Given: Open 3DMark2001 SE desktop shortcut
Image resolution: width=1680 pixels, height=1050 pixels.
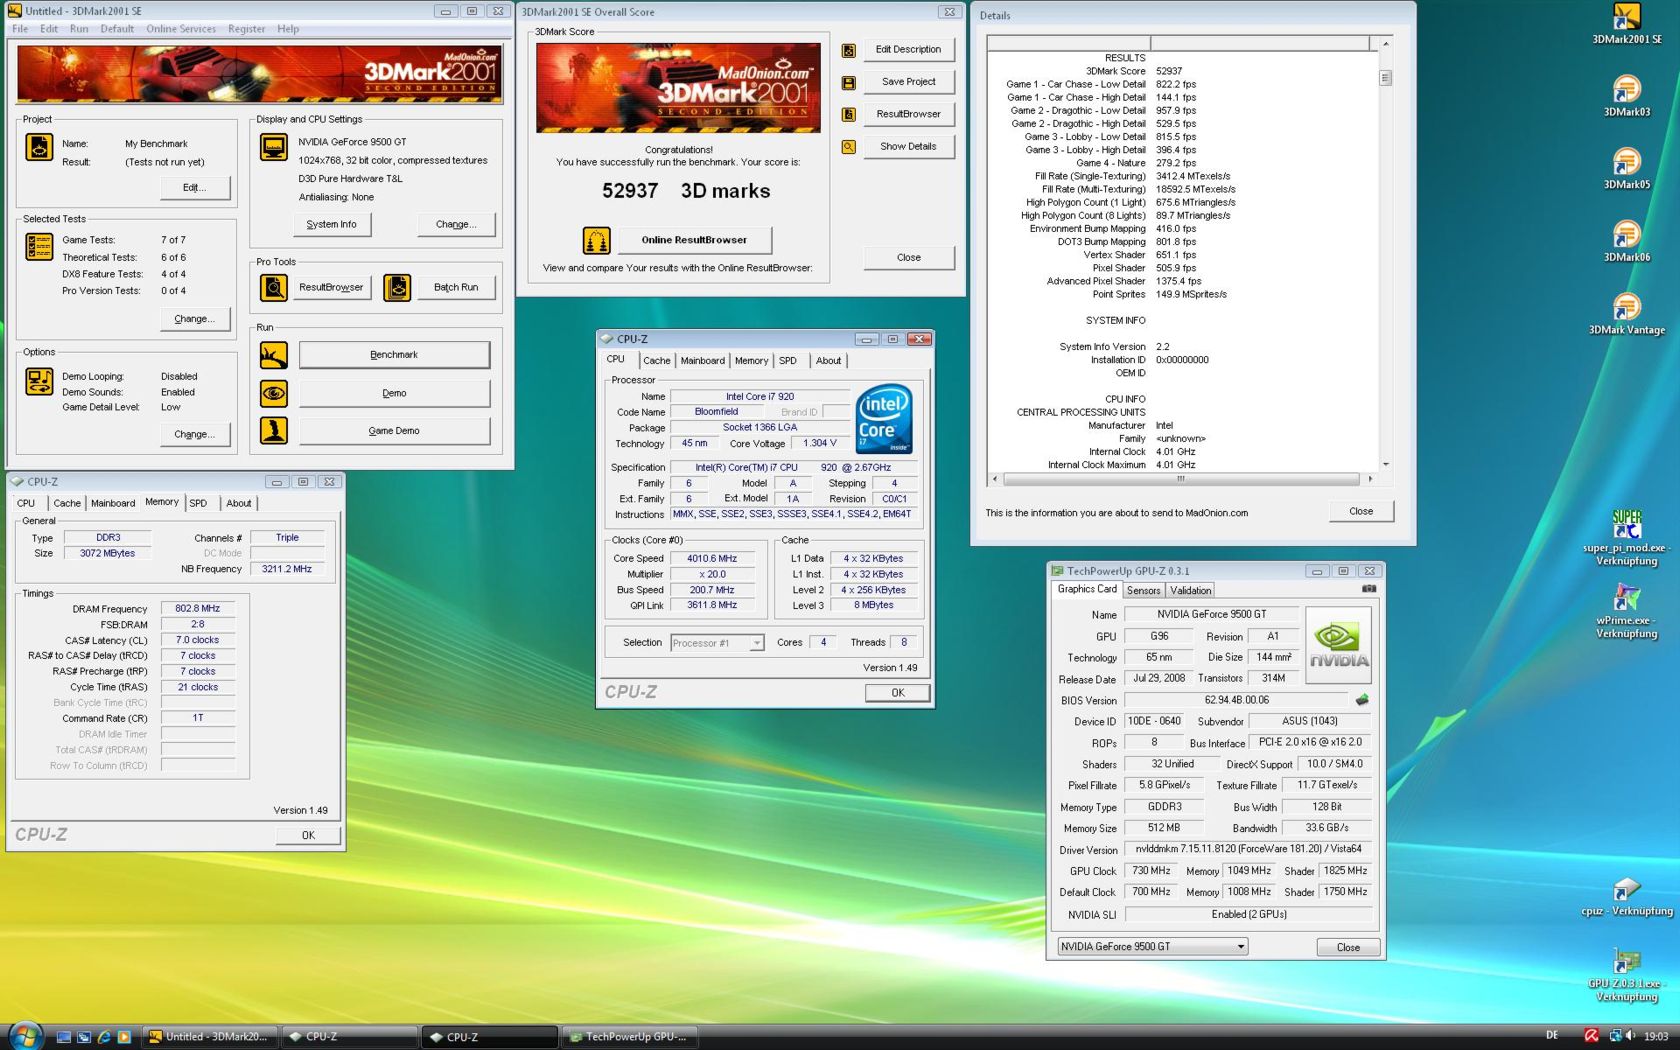Looking at the screenshot, I should click(1627, 24).
